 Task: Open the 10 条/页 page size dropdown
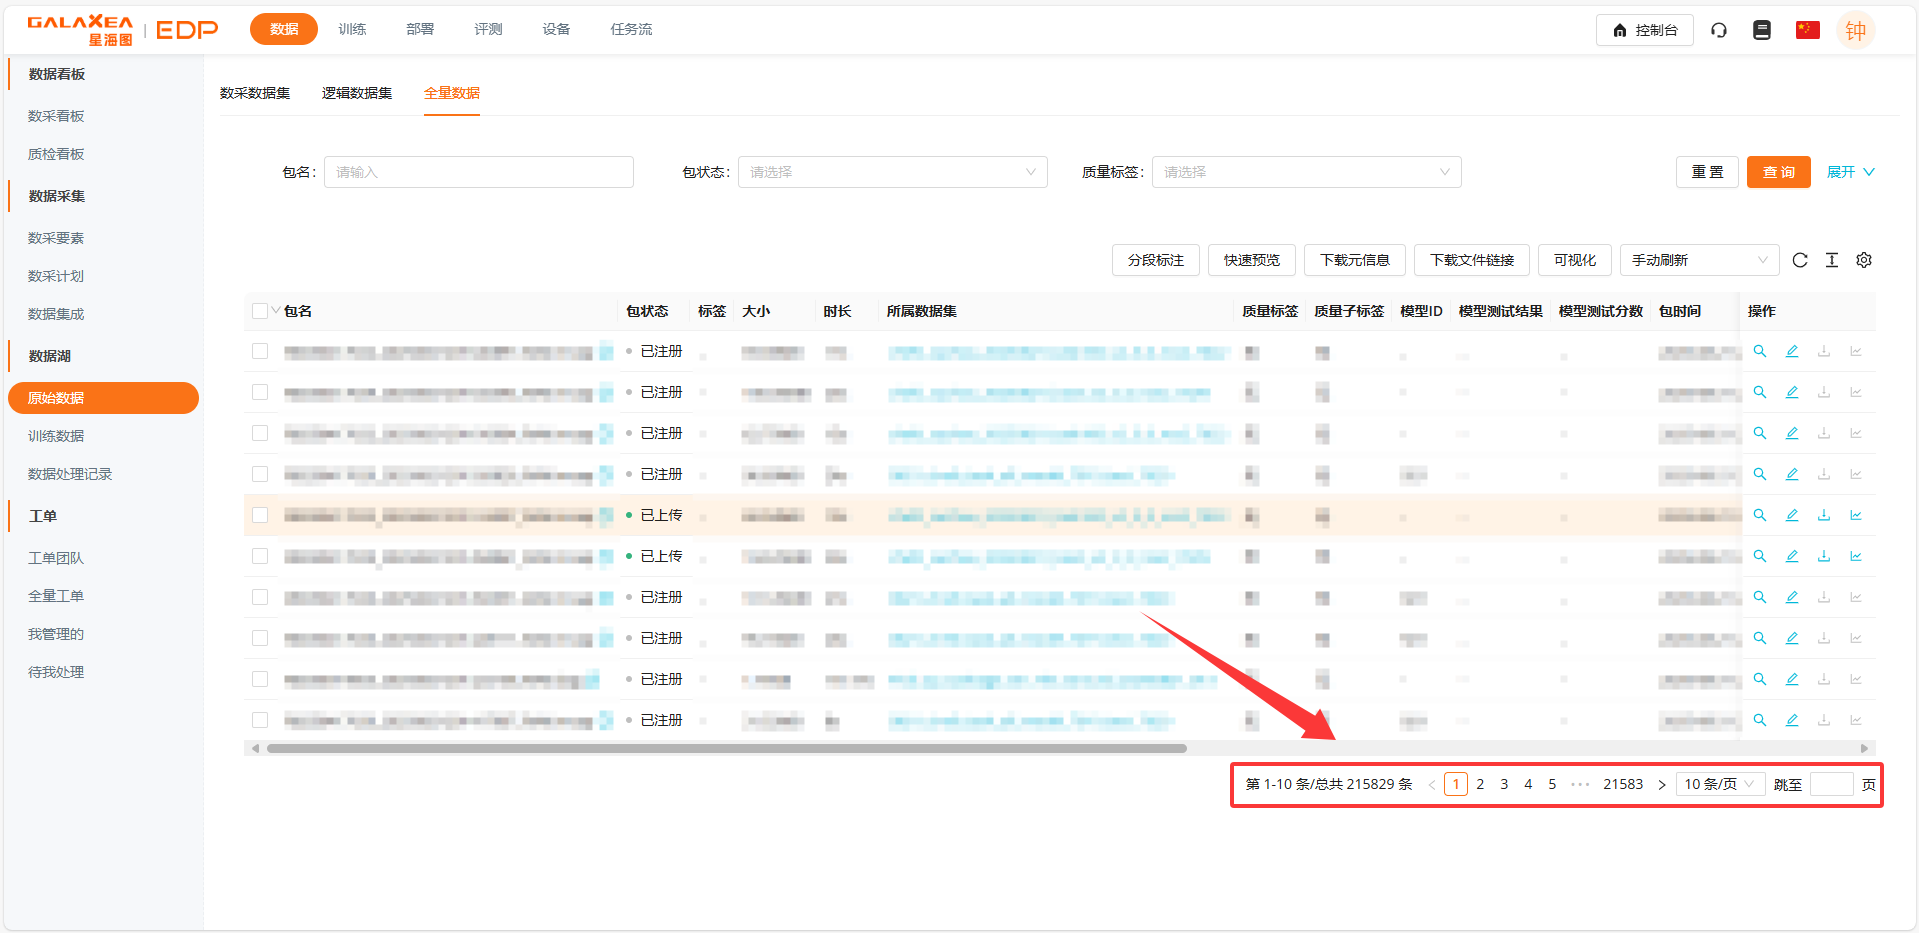pyautogui.click(x=1718, y=784)
